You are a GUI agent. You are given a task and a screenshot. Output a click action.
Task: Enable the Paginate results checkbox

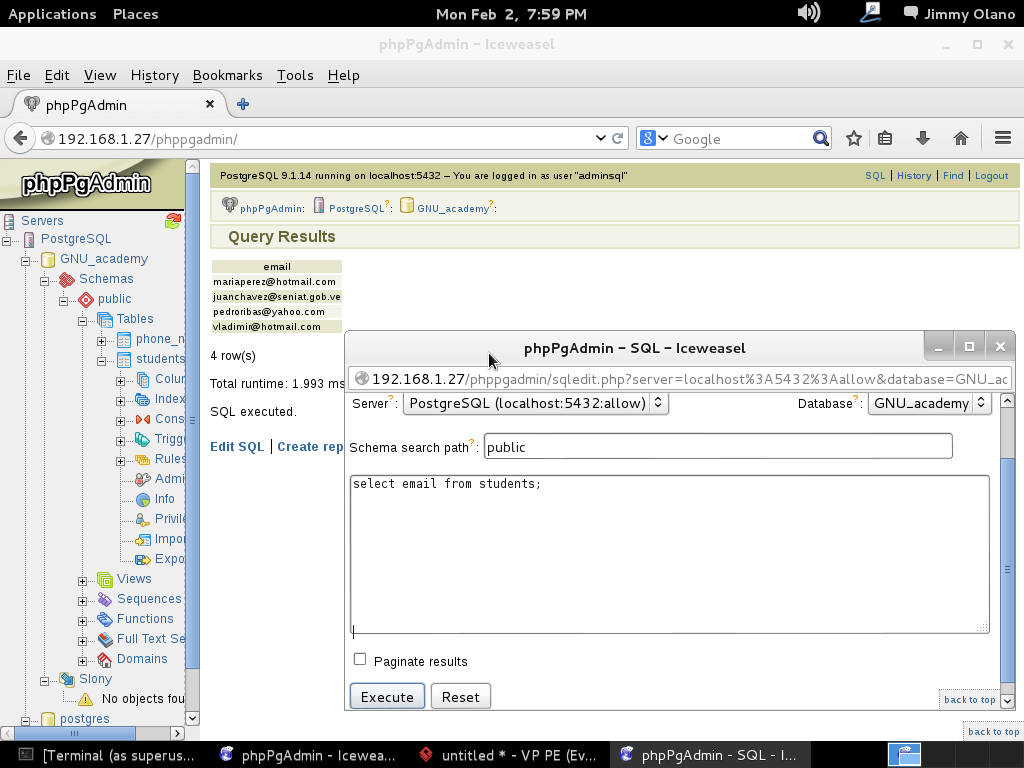(x=360, y=660)
